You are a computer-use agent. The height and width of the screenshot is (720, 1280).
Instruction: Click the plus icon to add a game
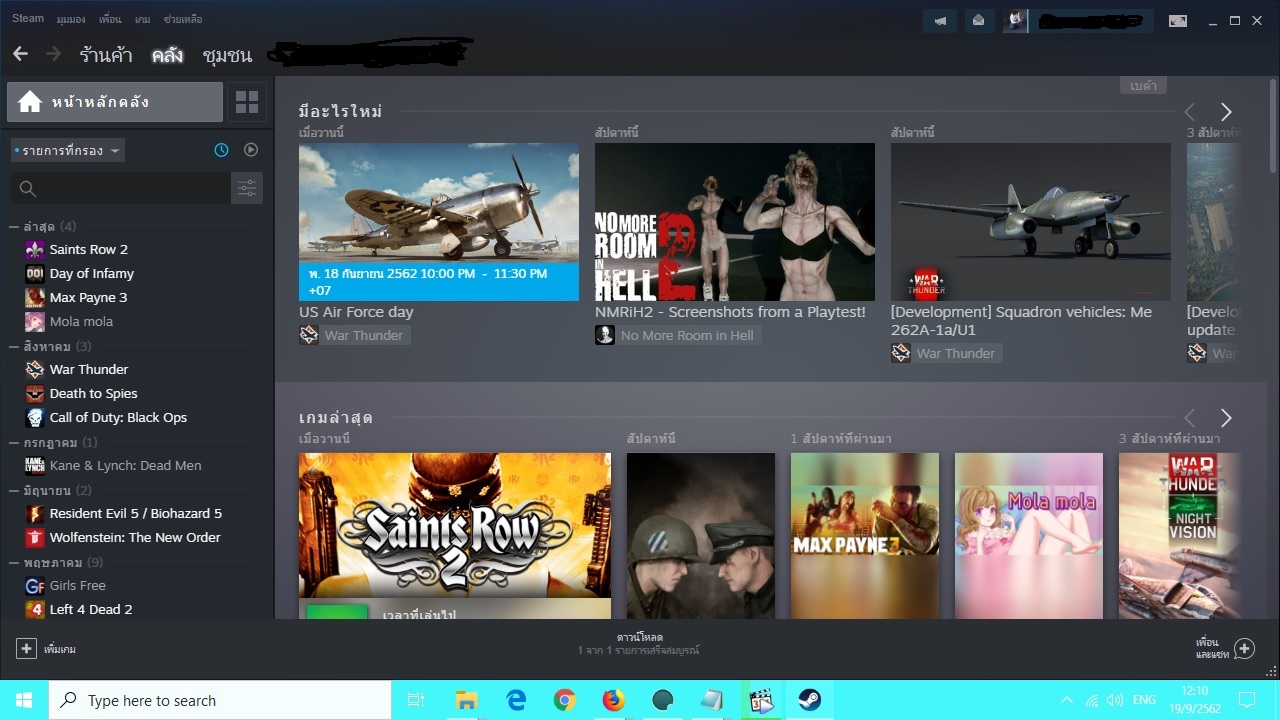coord(26,648)
